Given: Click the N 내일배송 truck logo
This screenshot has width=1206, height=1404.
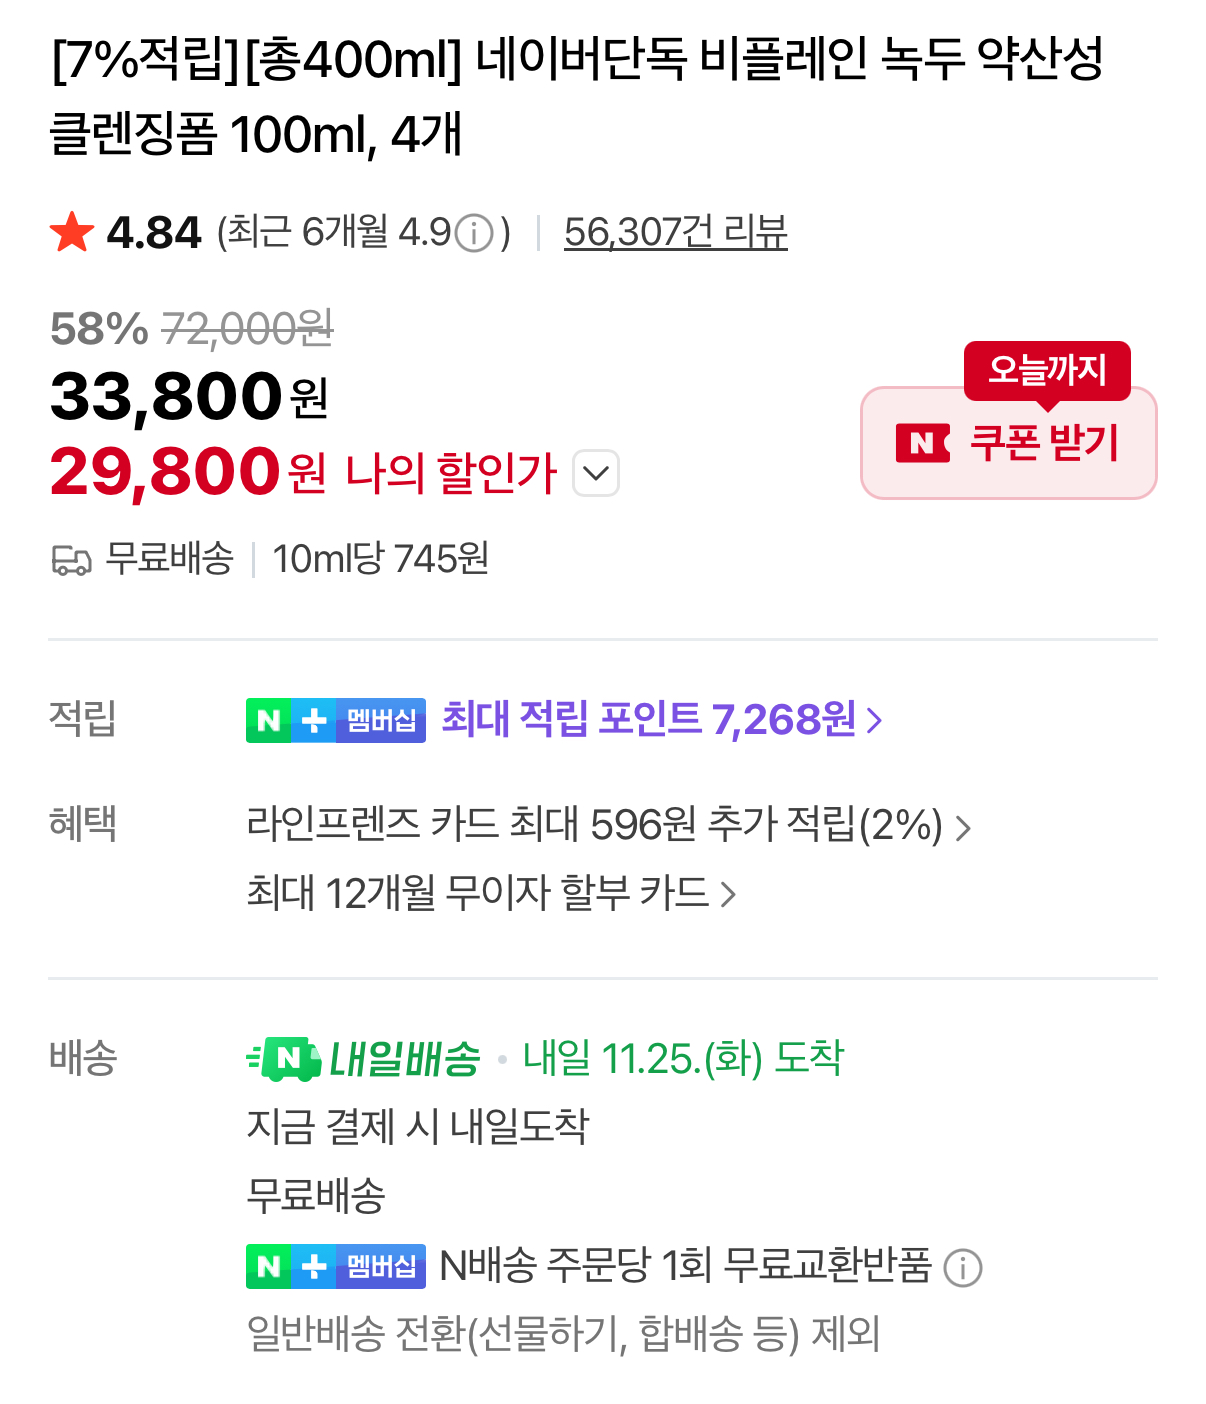Looking at the screenshot, I should (284, 1059).
